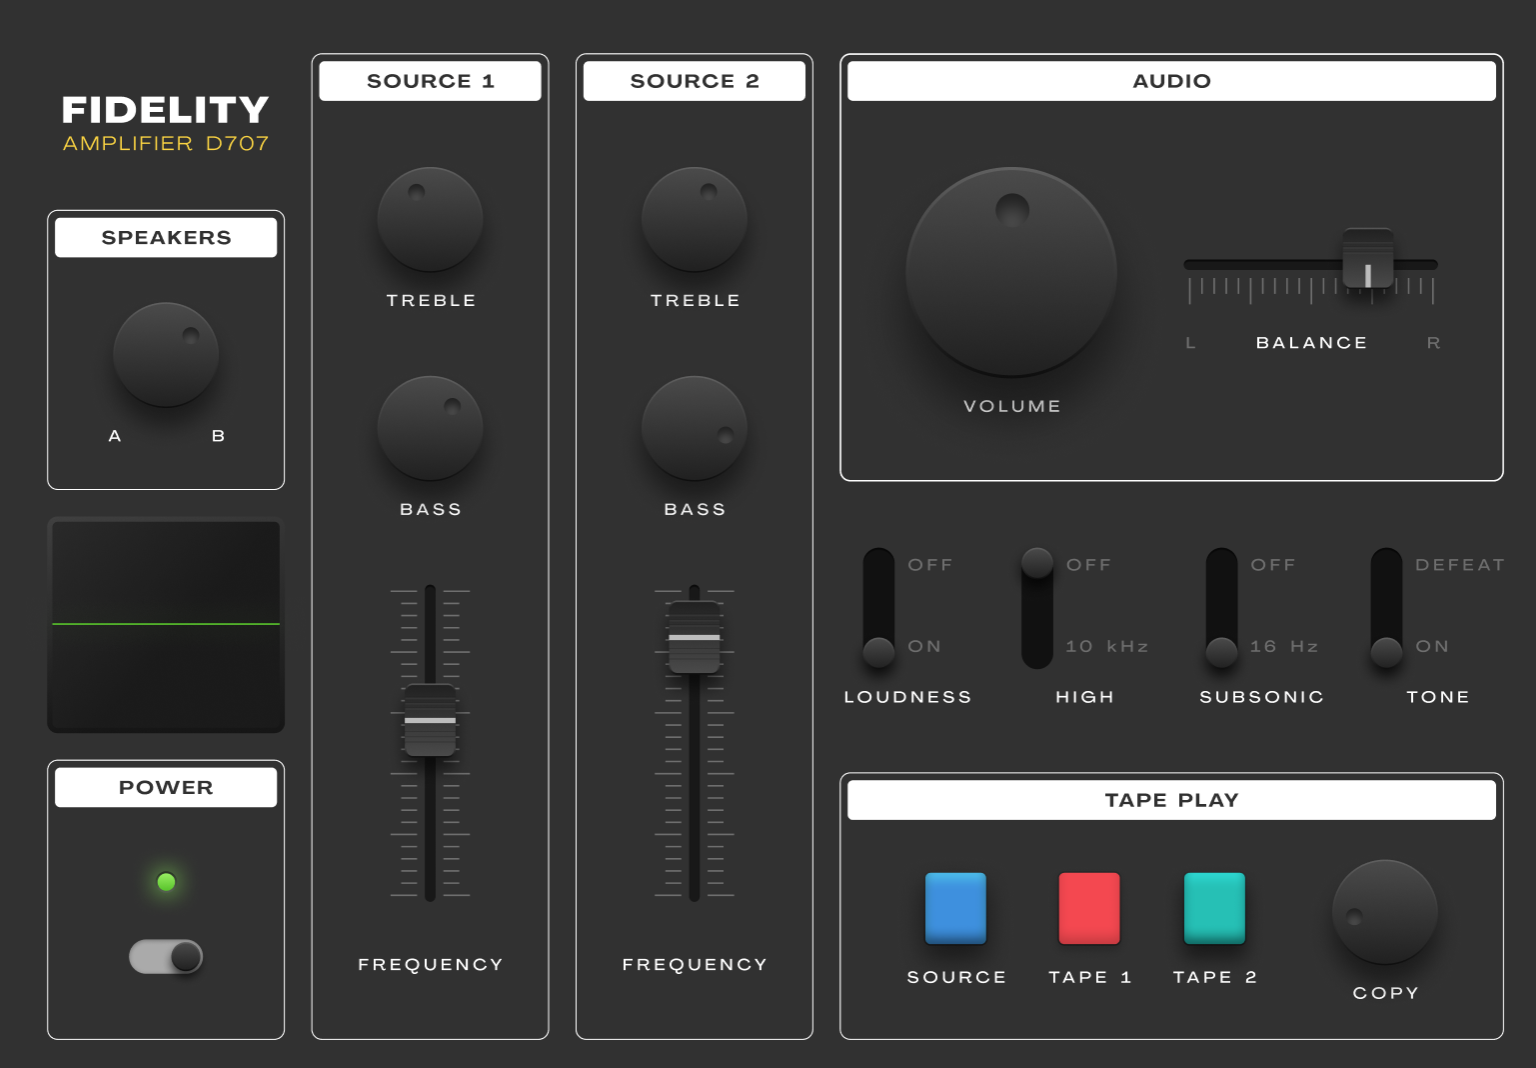Click the High filter 10 kHz label

(x=1107, y=647)
